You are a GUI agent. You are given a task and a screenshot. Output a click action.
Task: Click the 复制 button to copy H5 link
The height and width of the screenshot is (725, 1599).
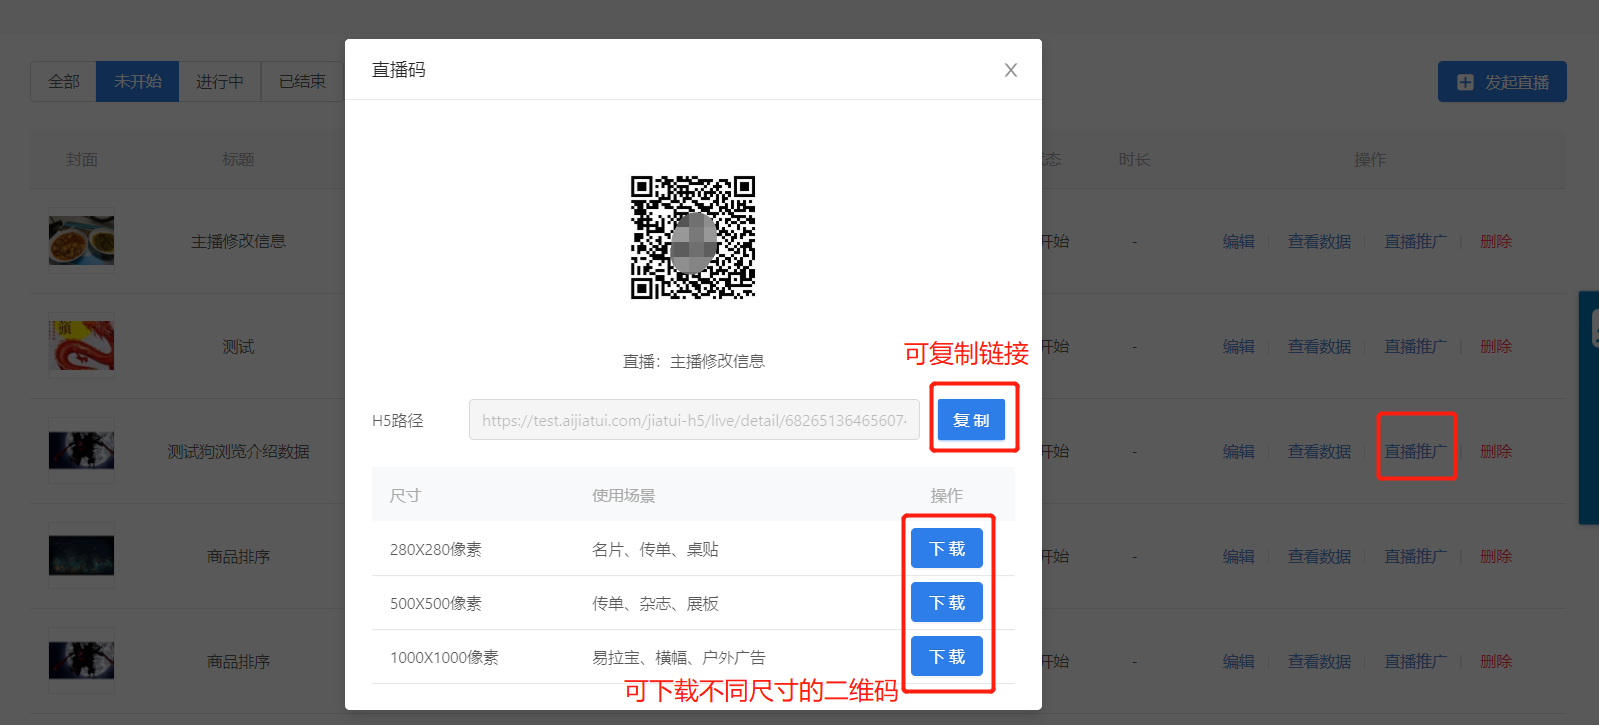tap(971, 420)
